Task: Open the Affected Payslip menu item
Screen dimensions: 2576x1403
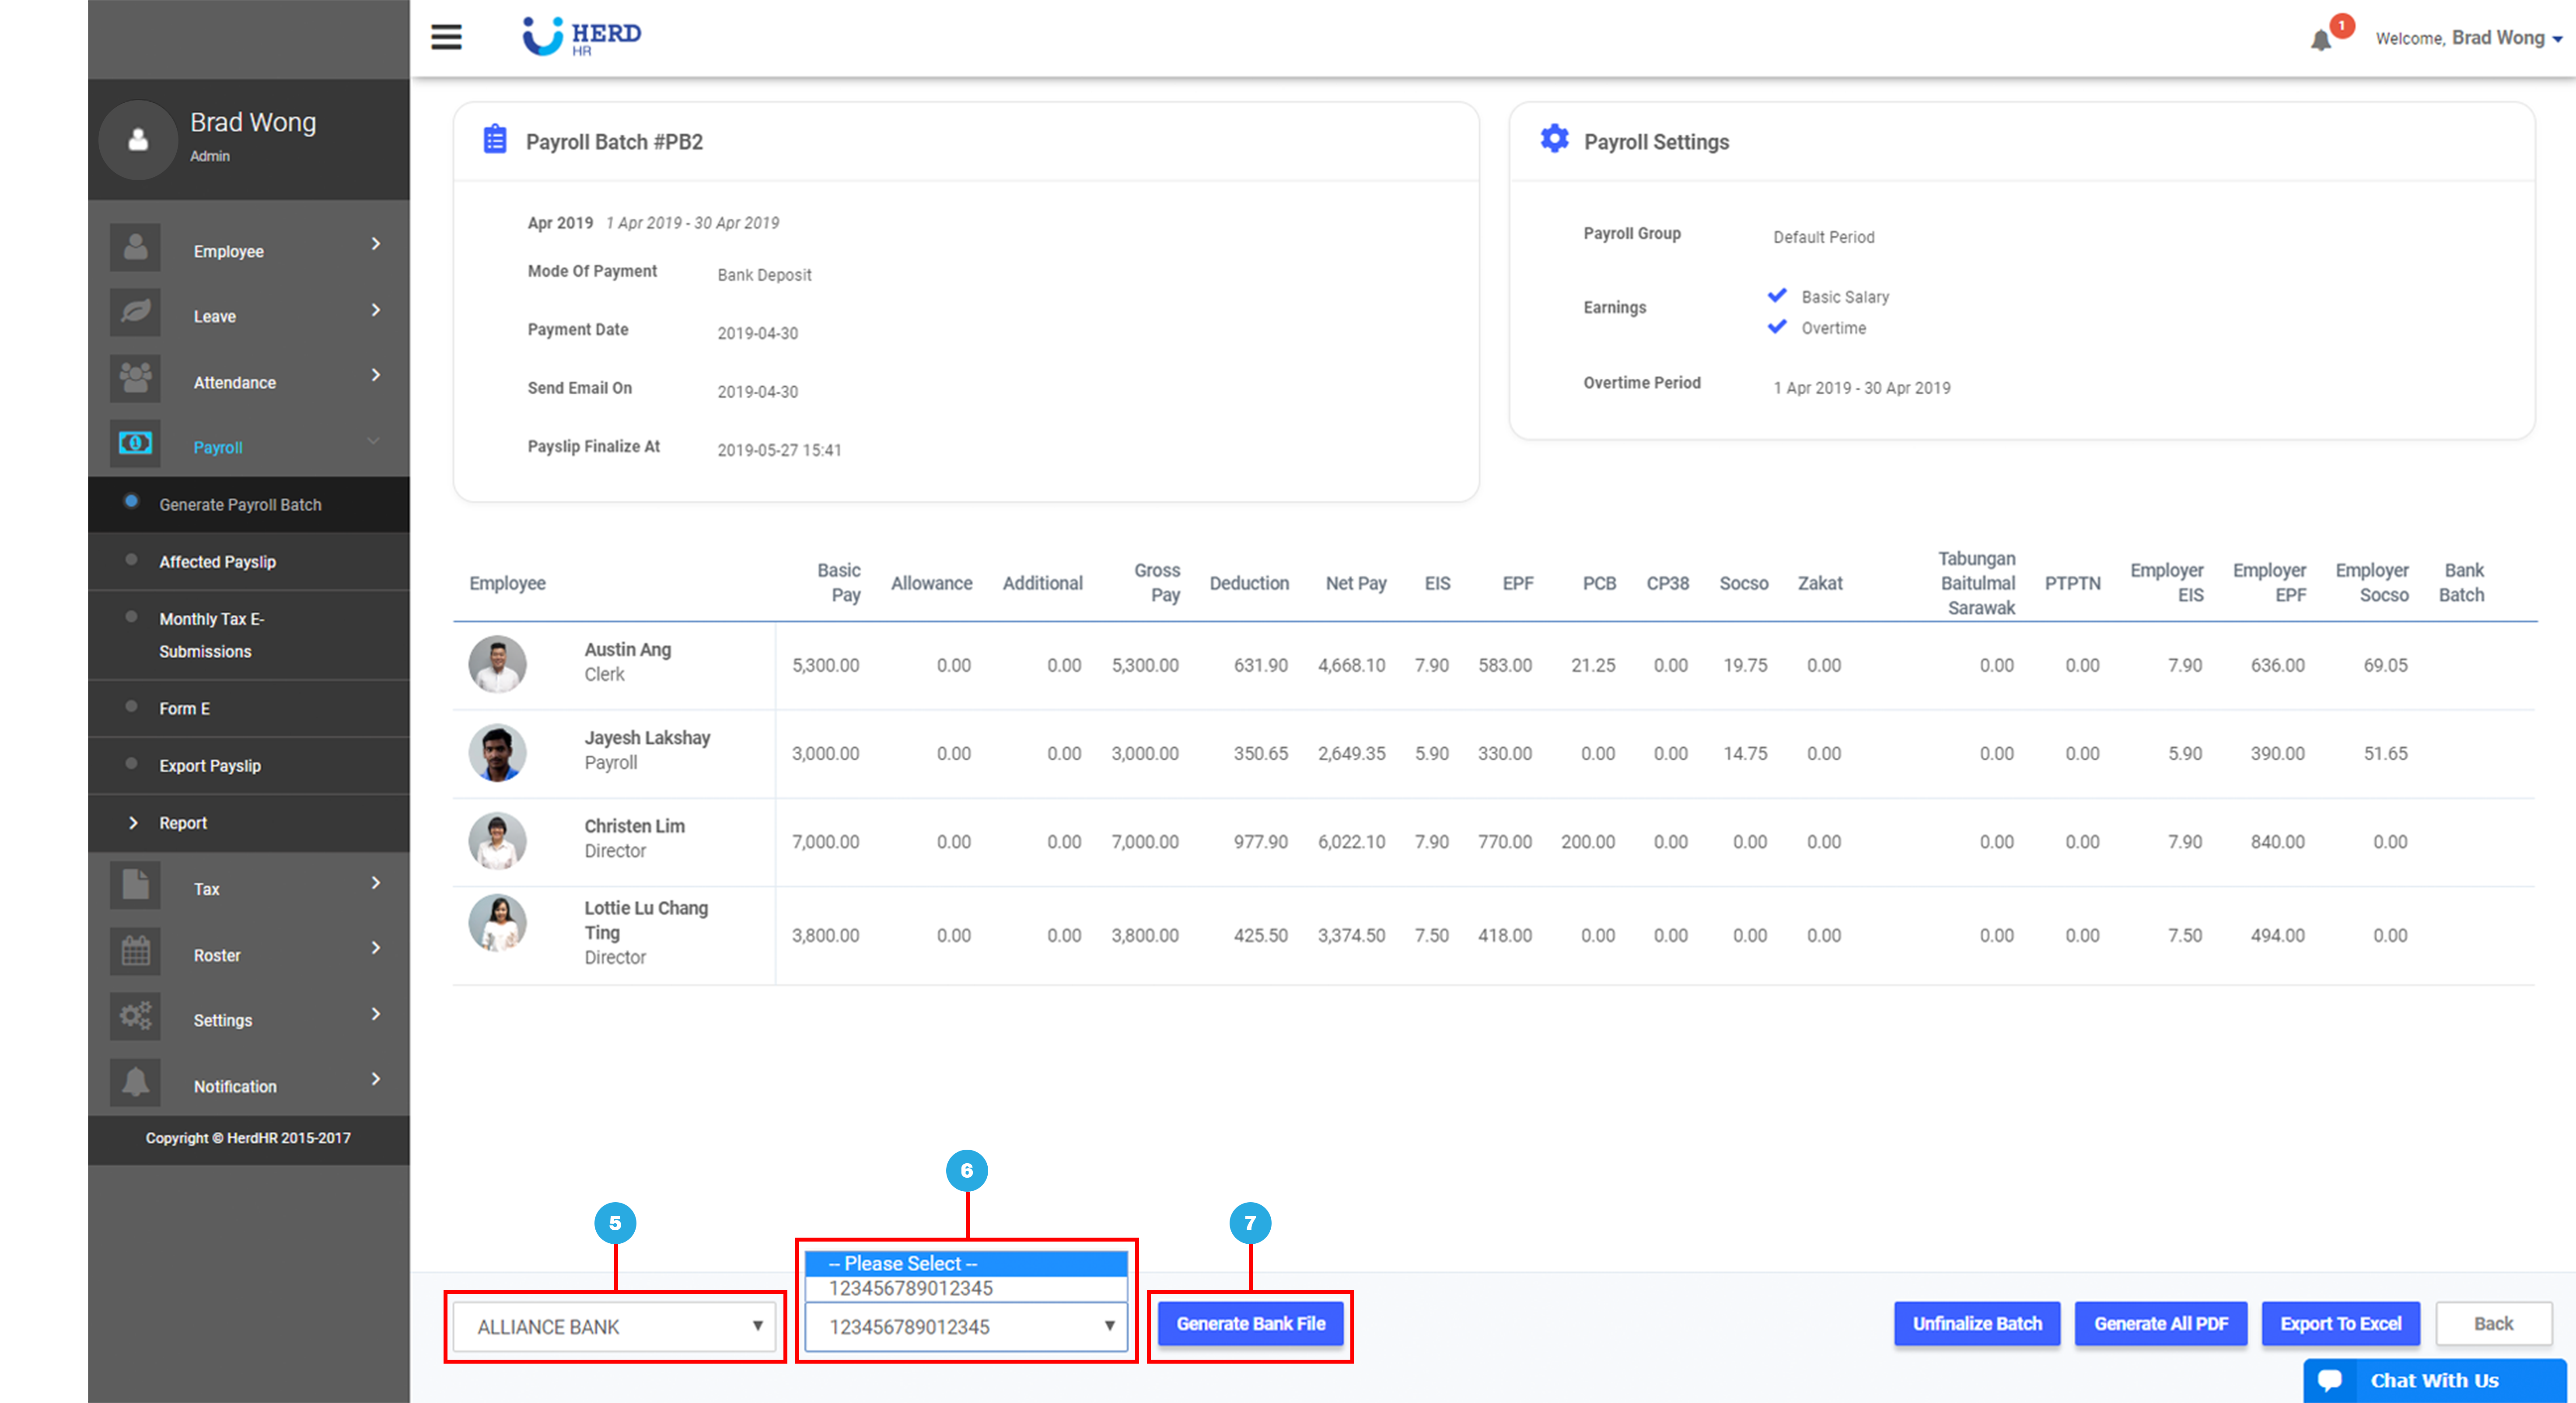Action: point(217,562)
